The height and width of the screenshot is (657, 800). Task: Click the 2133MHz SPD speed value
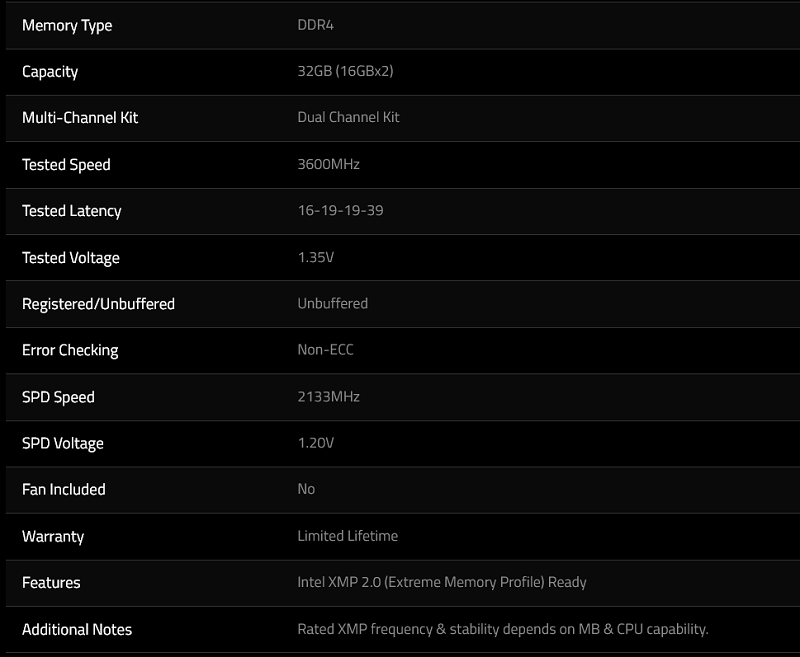point(328,397)
